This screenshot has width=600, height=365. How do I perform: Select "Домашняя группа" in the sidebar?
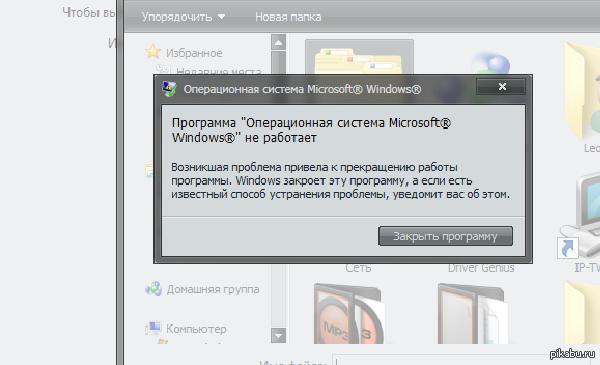(213, 289)
